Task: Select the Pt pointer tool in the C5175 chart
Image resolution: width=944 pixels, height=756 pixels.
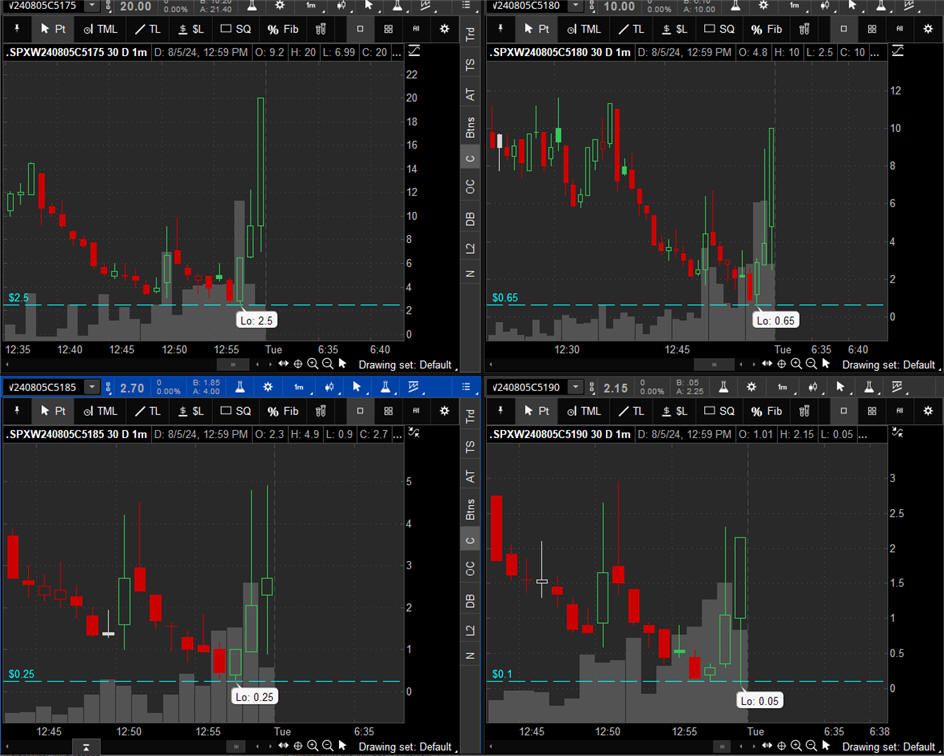Action: pos(52,29)
